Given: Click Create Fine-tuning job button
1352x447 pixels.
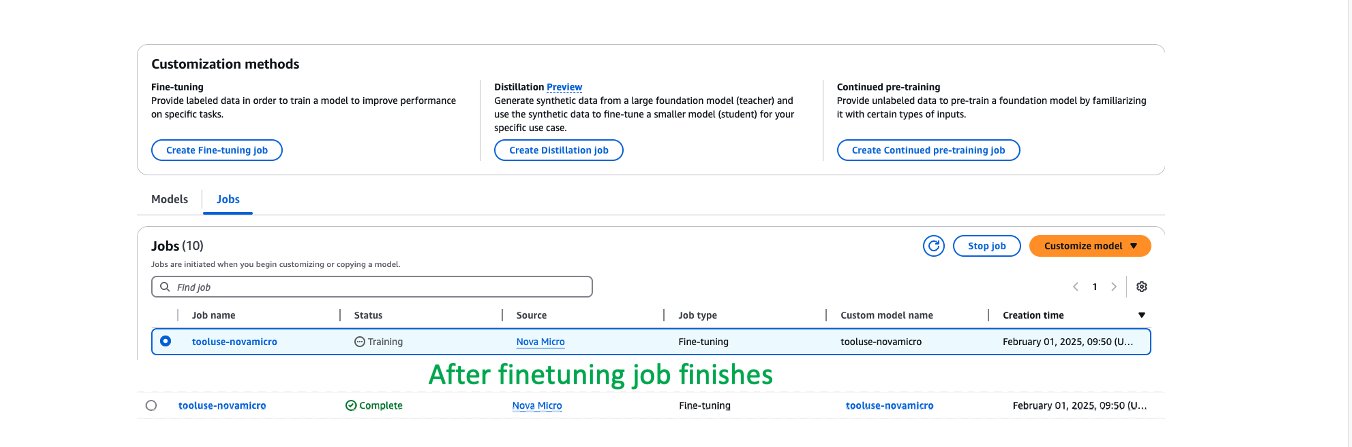Looking at the screenshot, I should click(x=217, y=150).
